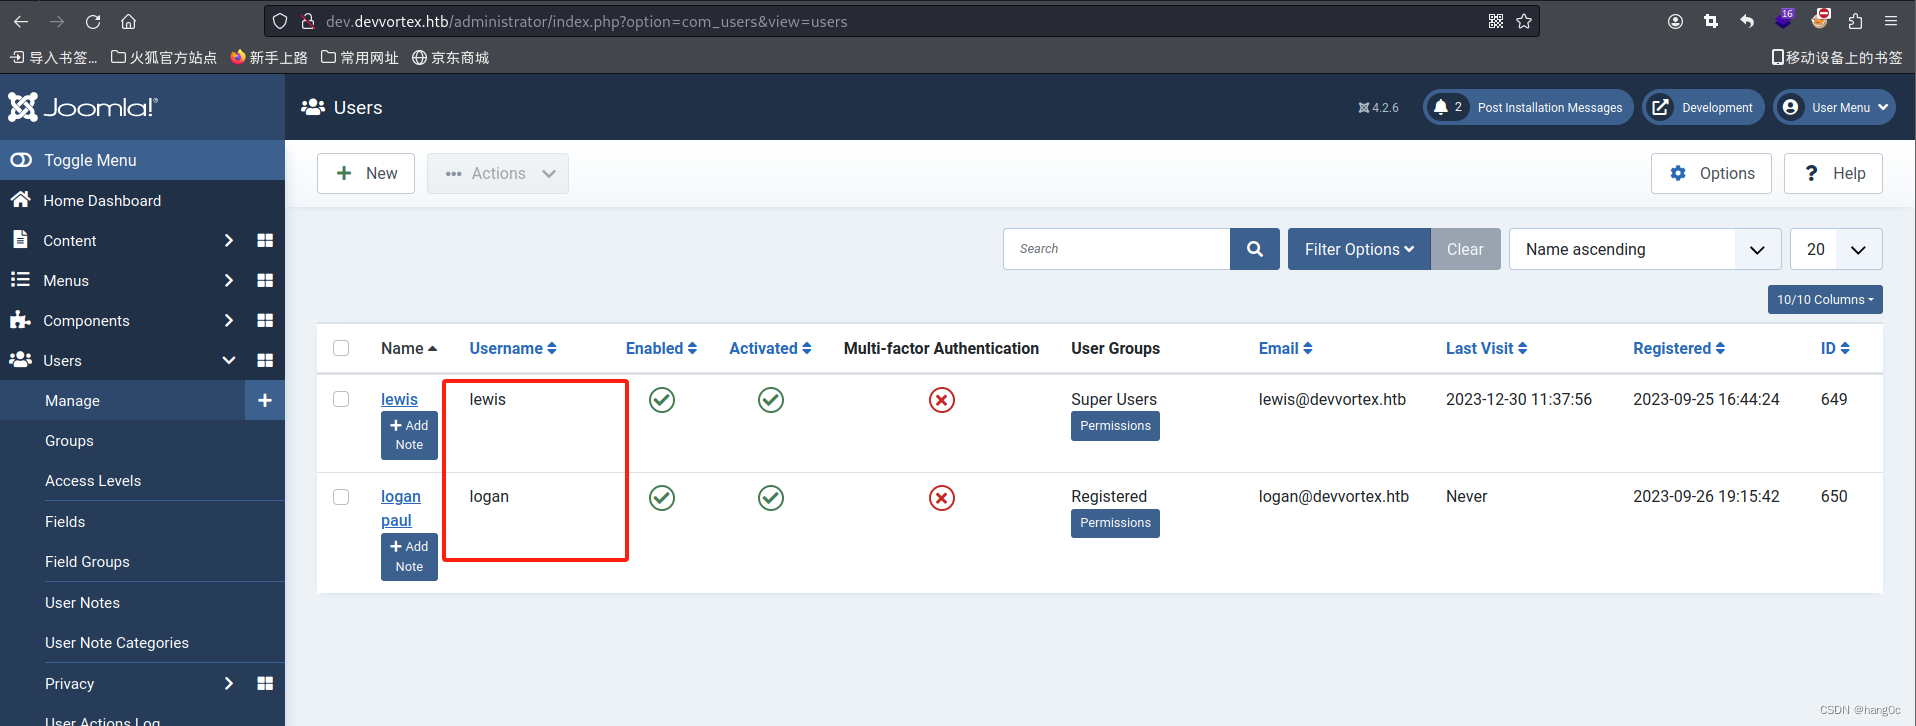Viewport: 1916px width, 726px height.
Task: Open the browser extensions puzzle icon
Action: click(1855, 21)
